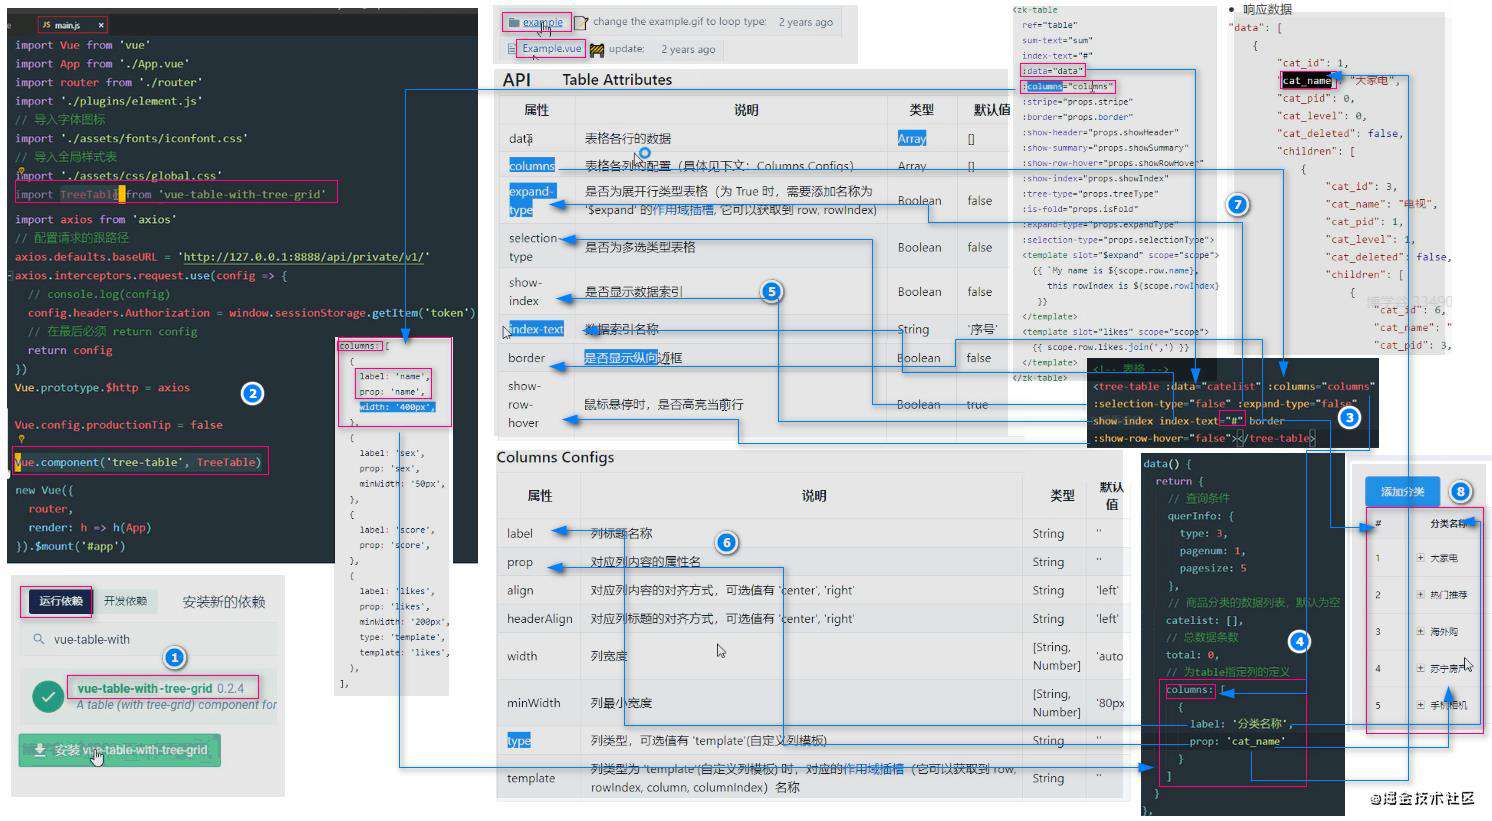This screenshot has width=1492, height=821.
Task: Click the Vue.component('tree-table', TreeTable) line
Action: click(138, 462)
